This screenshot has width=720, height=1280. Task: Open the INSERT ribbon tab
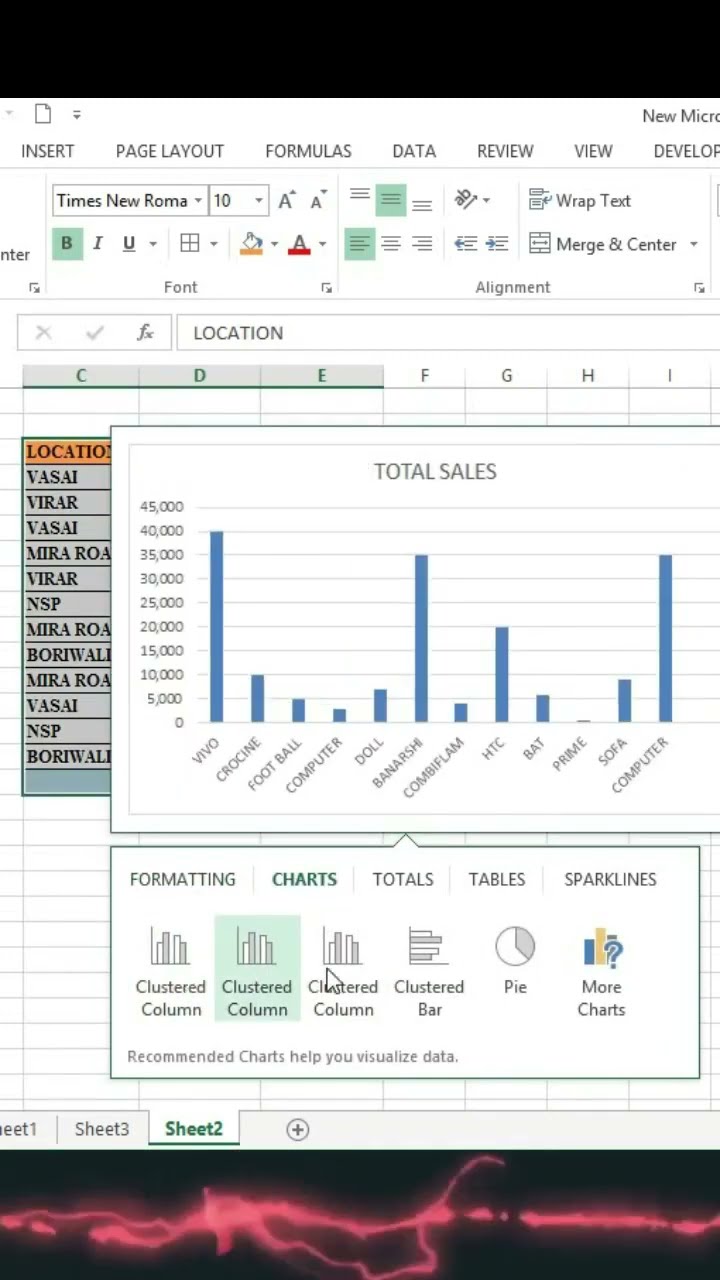(x=48, y=151)
